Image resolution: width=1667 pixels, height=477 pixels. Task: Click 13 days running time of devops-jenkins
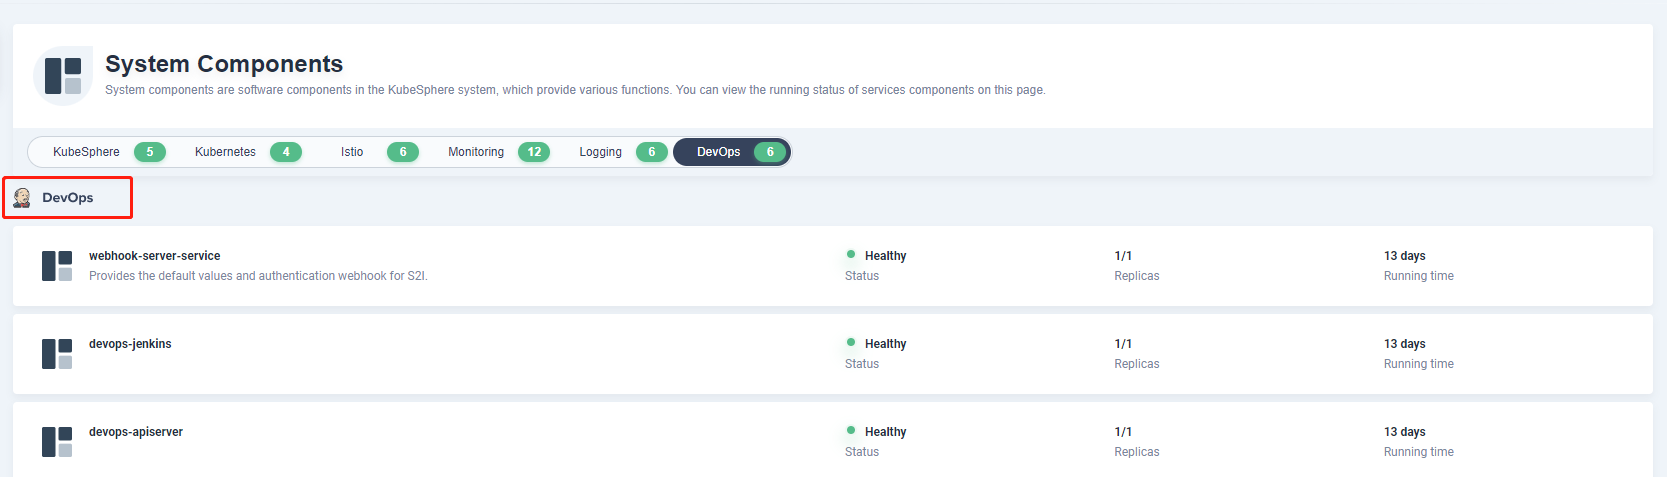pos(1405,344)
